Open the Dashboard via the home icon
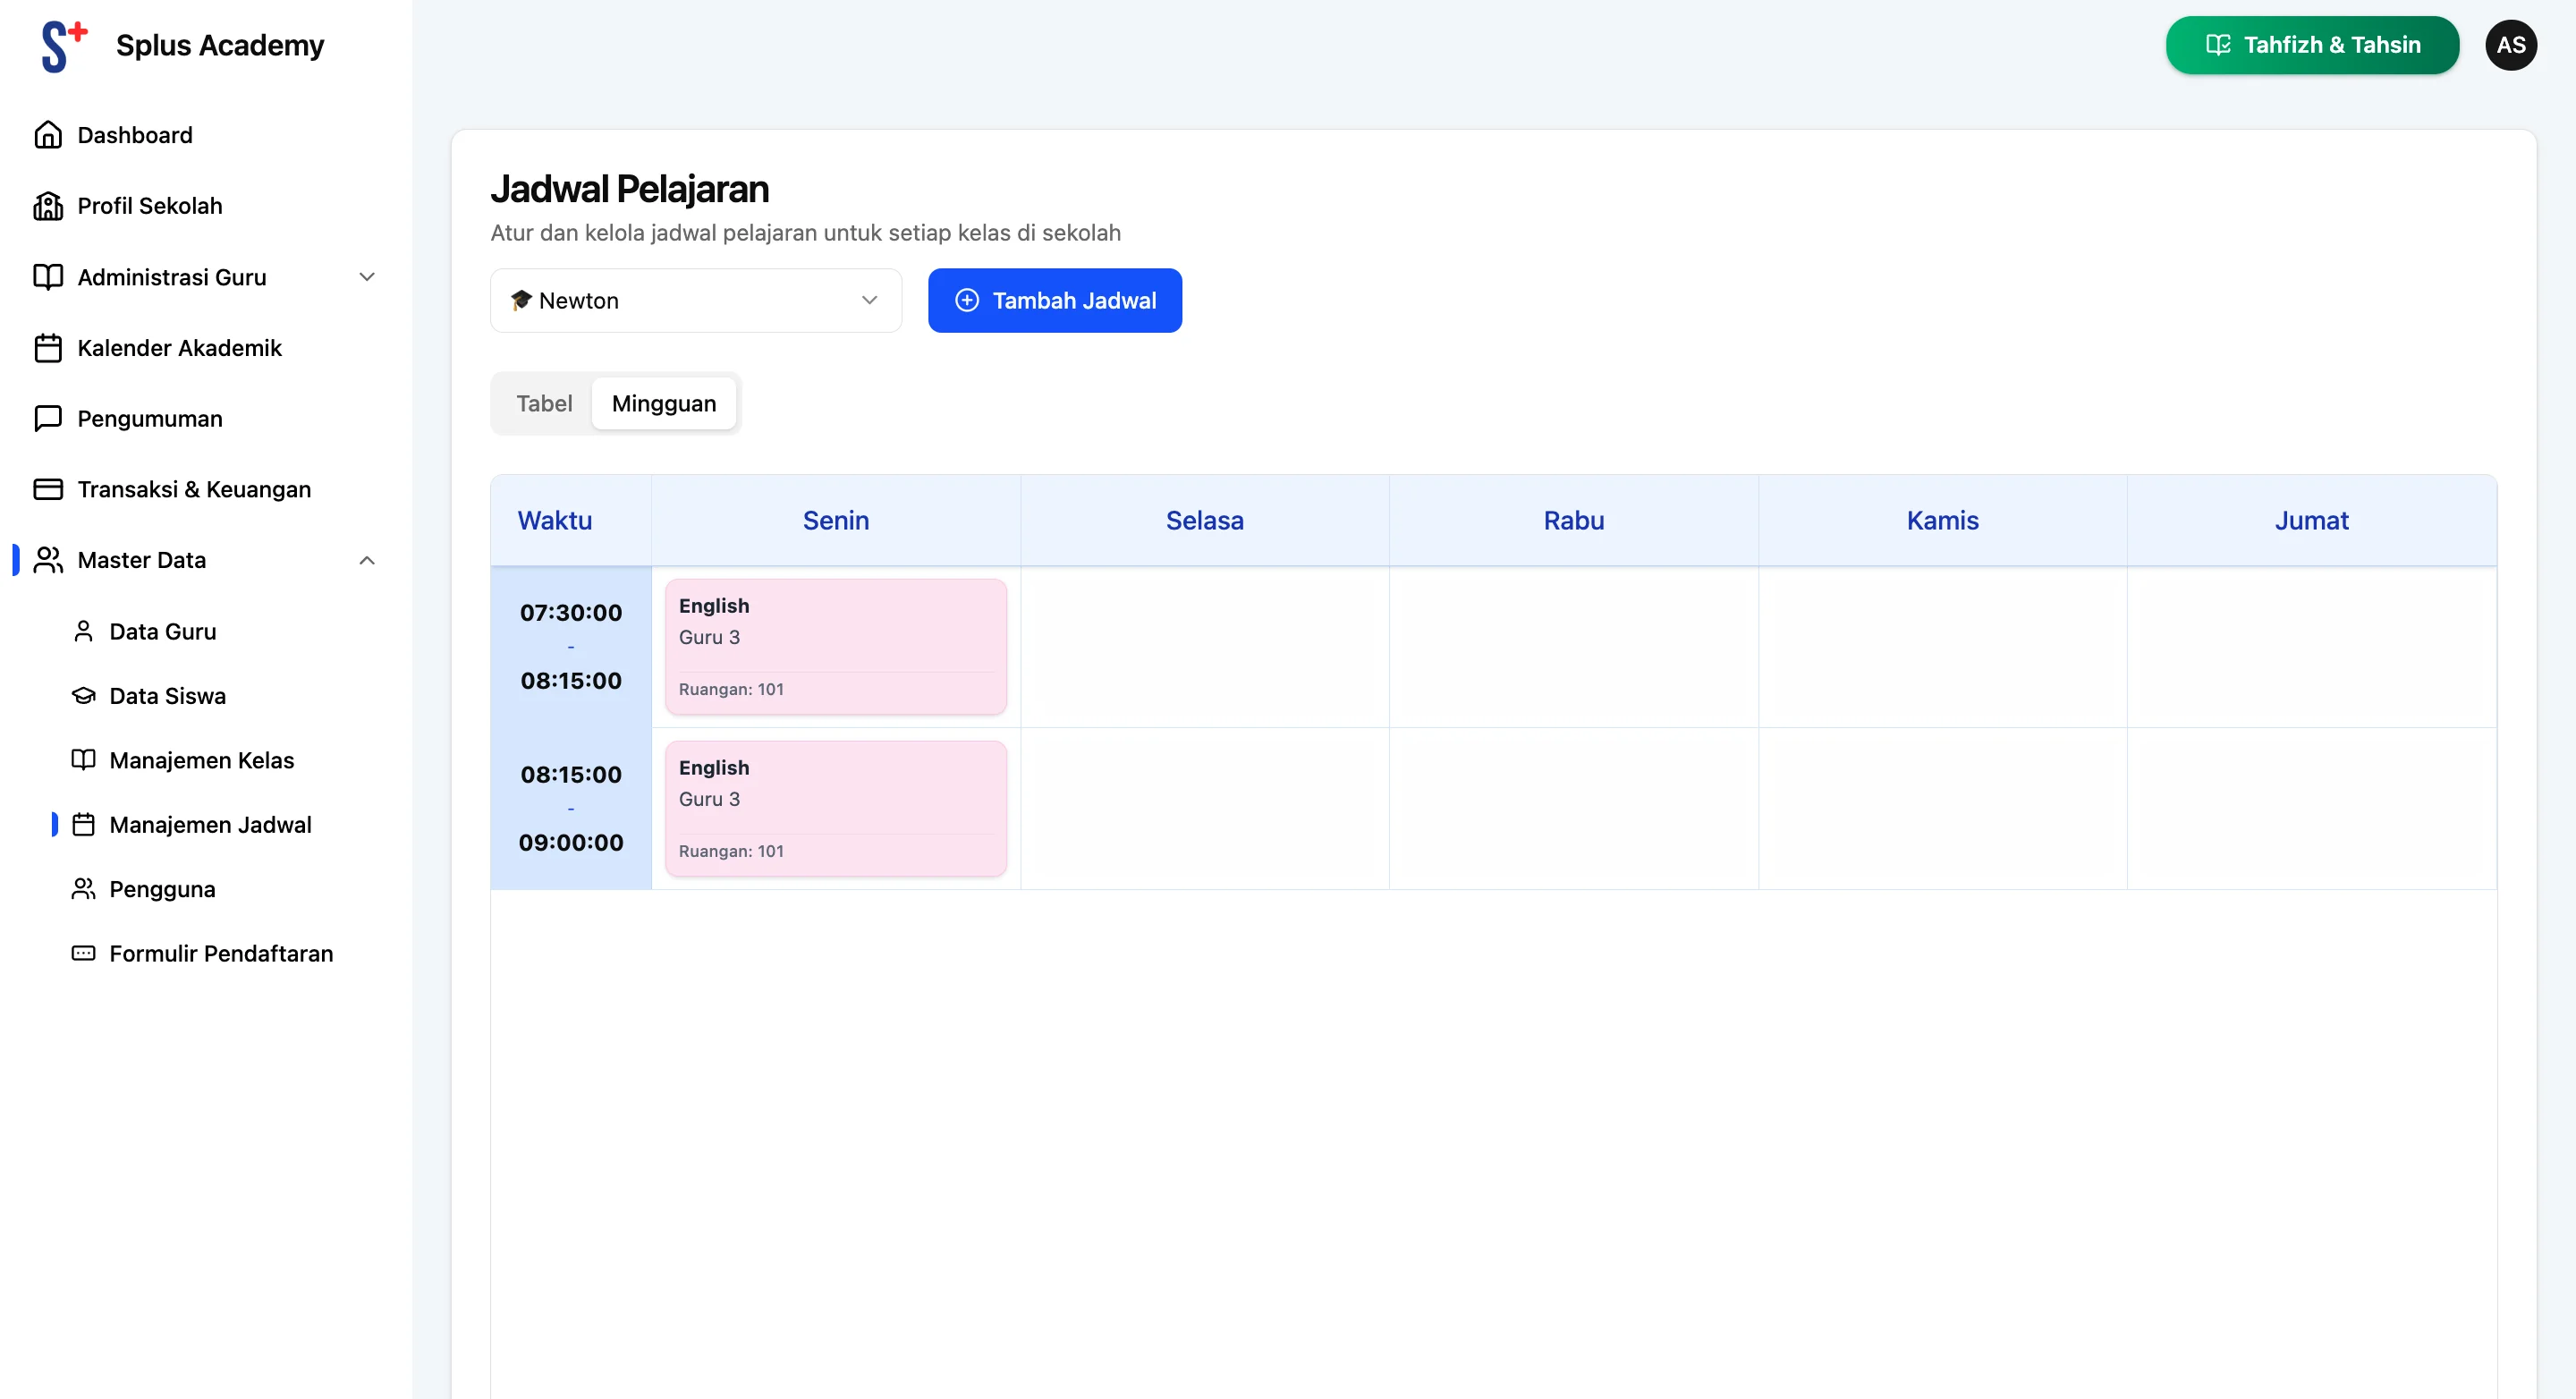Image resolution: width=2576 pixels, height=1399 pixels. (x=48, y=134)
